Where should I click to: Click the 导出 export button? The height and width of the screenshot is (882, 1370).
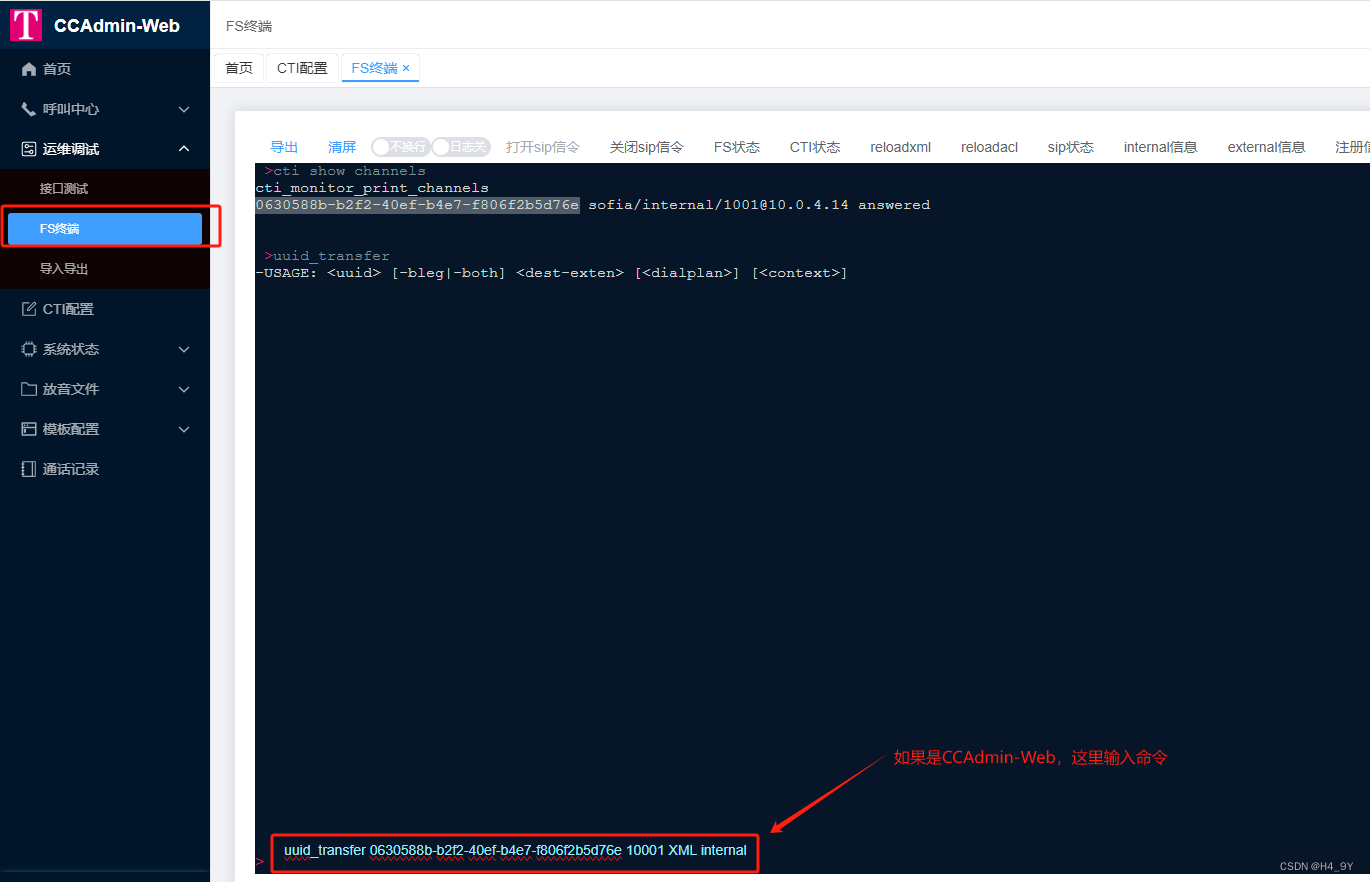click(284, 147)
